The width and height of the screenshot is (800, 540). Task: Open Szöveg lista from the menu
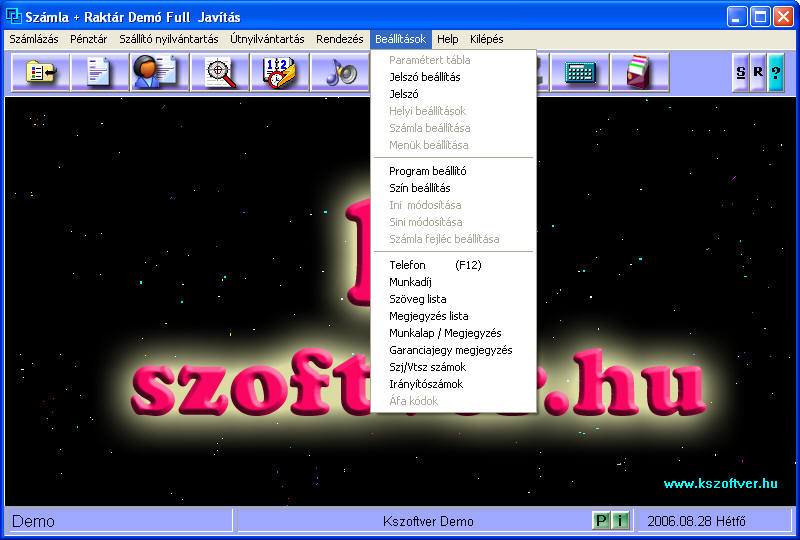[454, 299]
